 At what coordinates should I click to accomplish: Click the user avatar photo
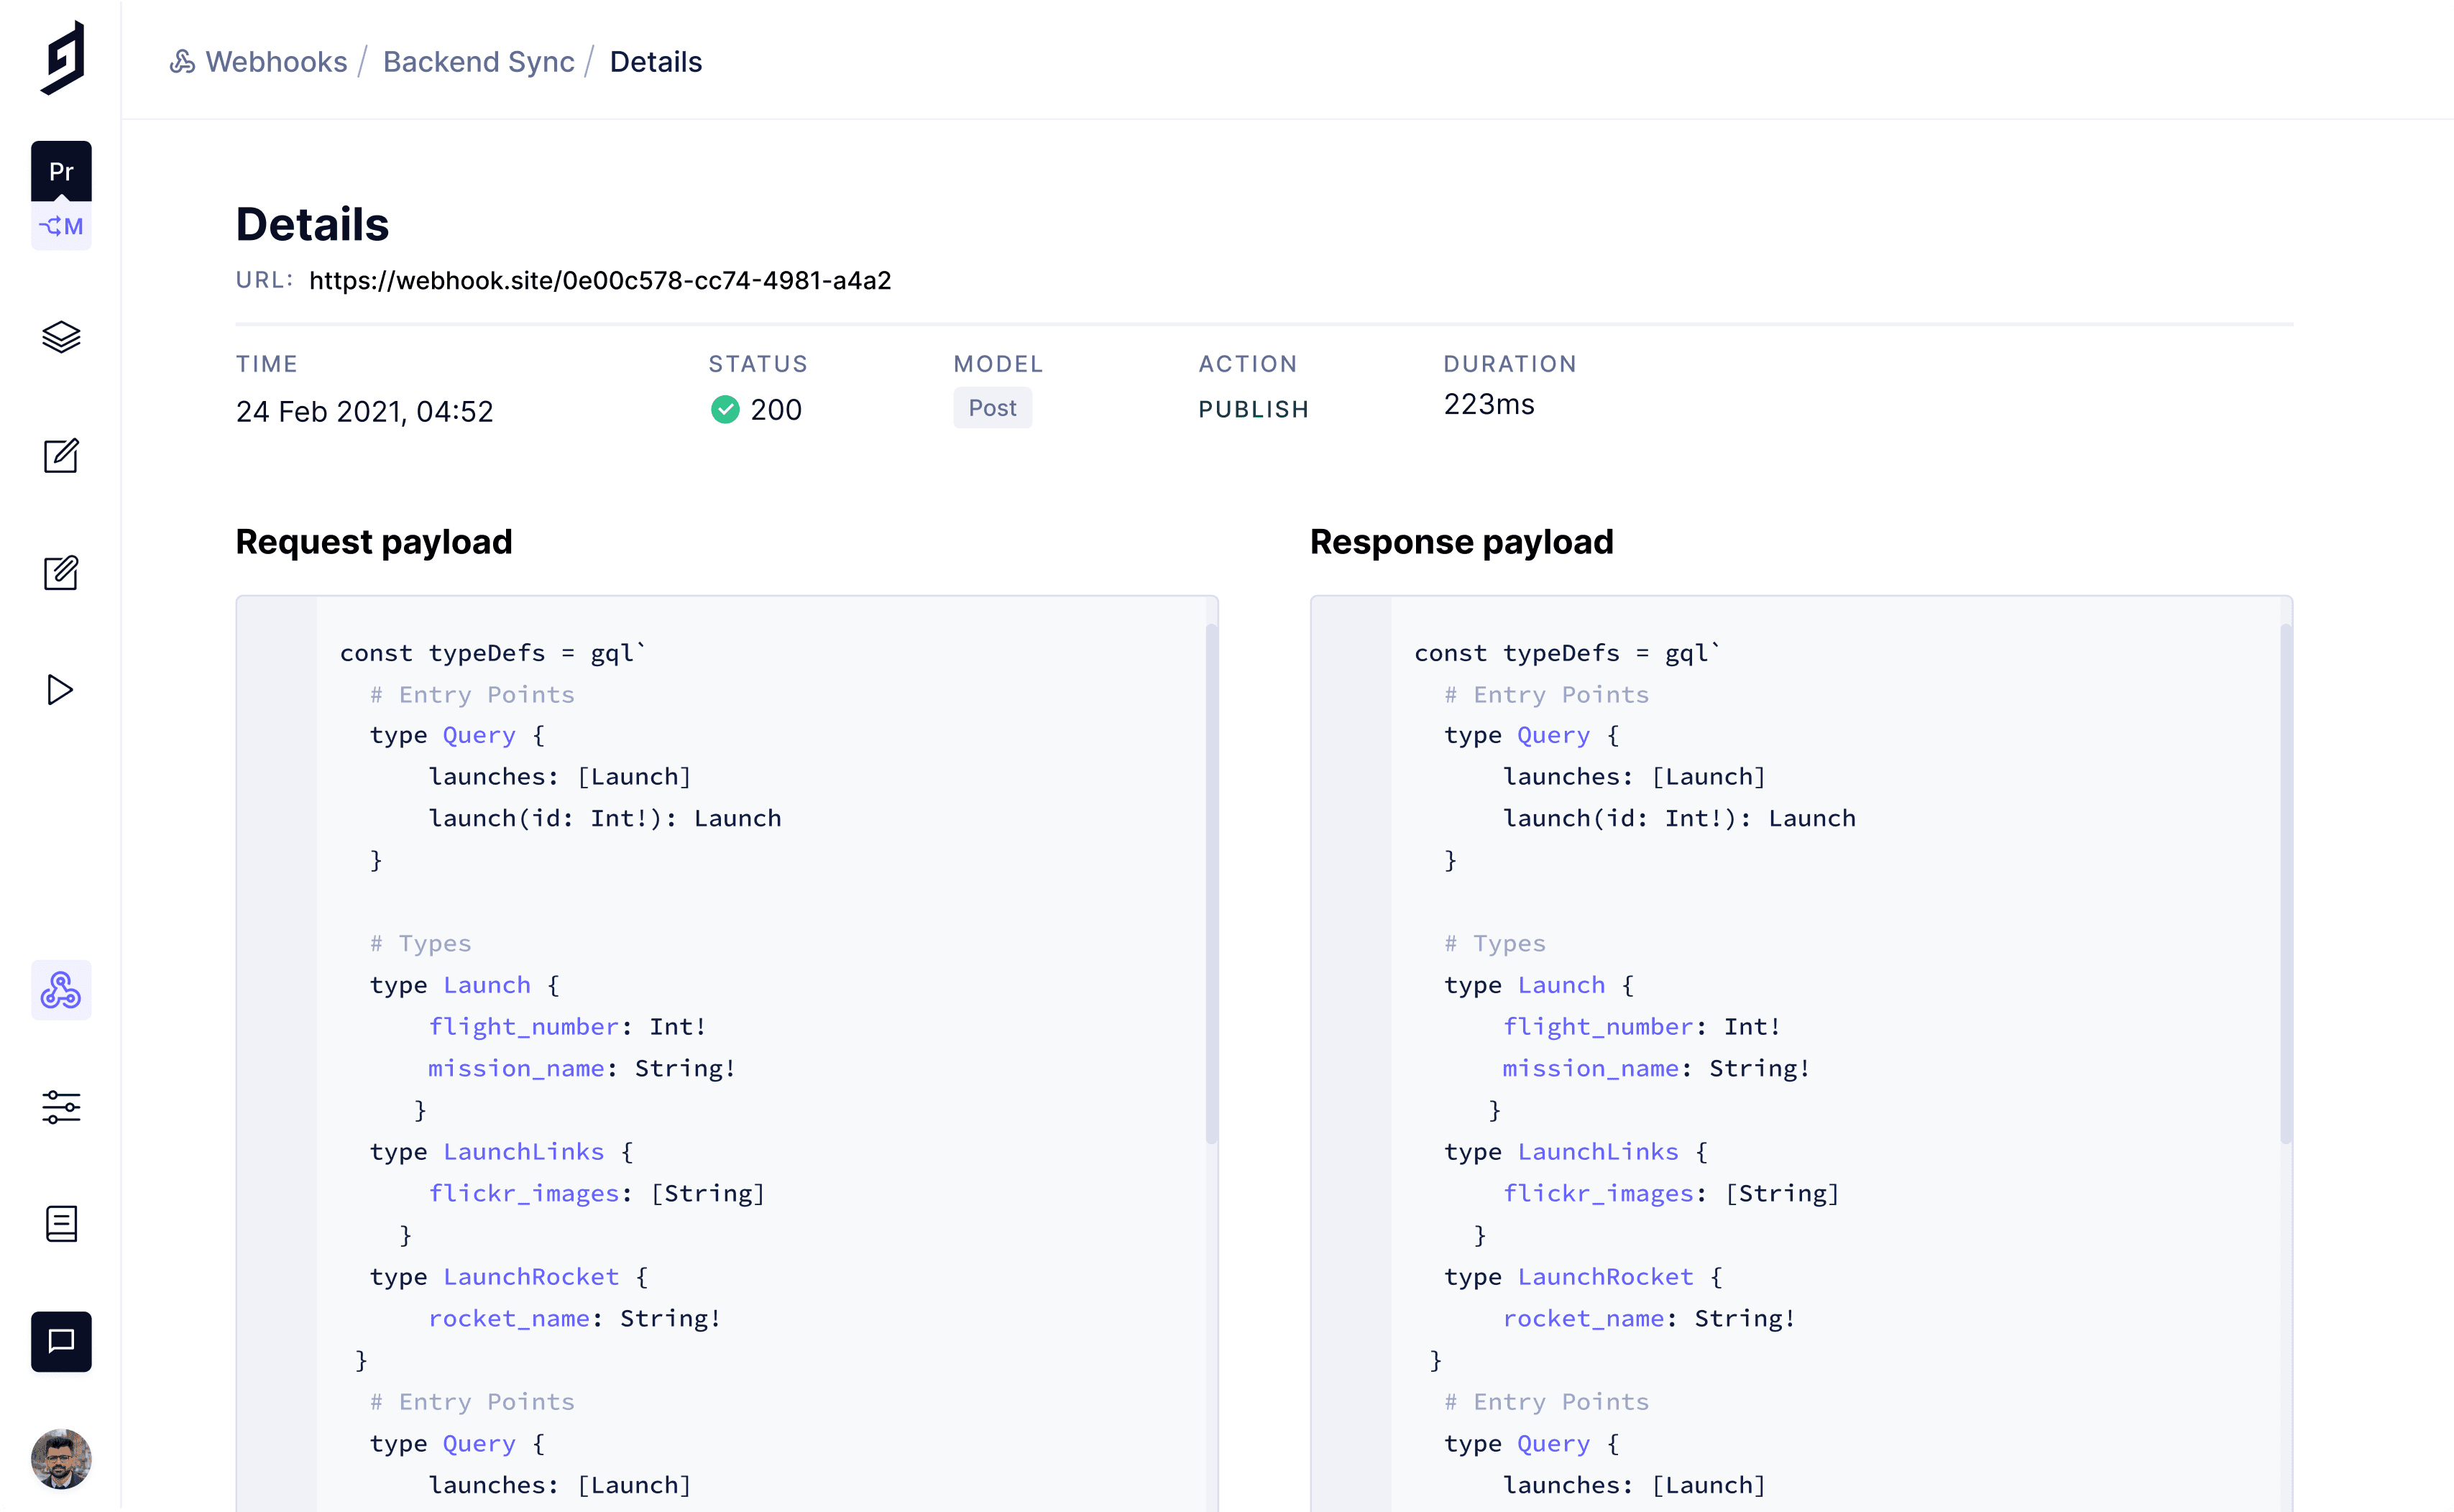pos(61,1458)
